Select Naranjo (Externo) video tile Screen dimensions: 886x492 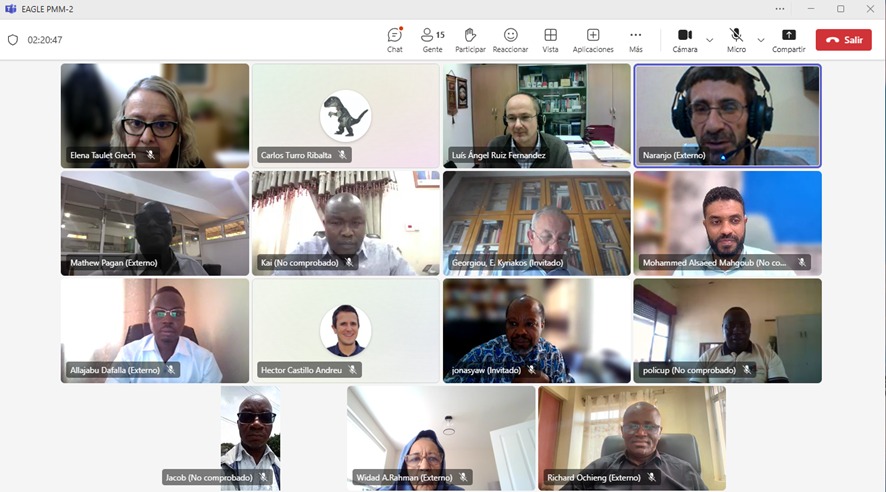[727, 115]
